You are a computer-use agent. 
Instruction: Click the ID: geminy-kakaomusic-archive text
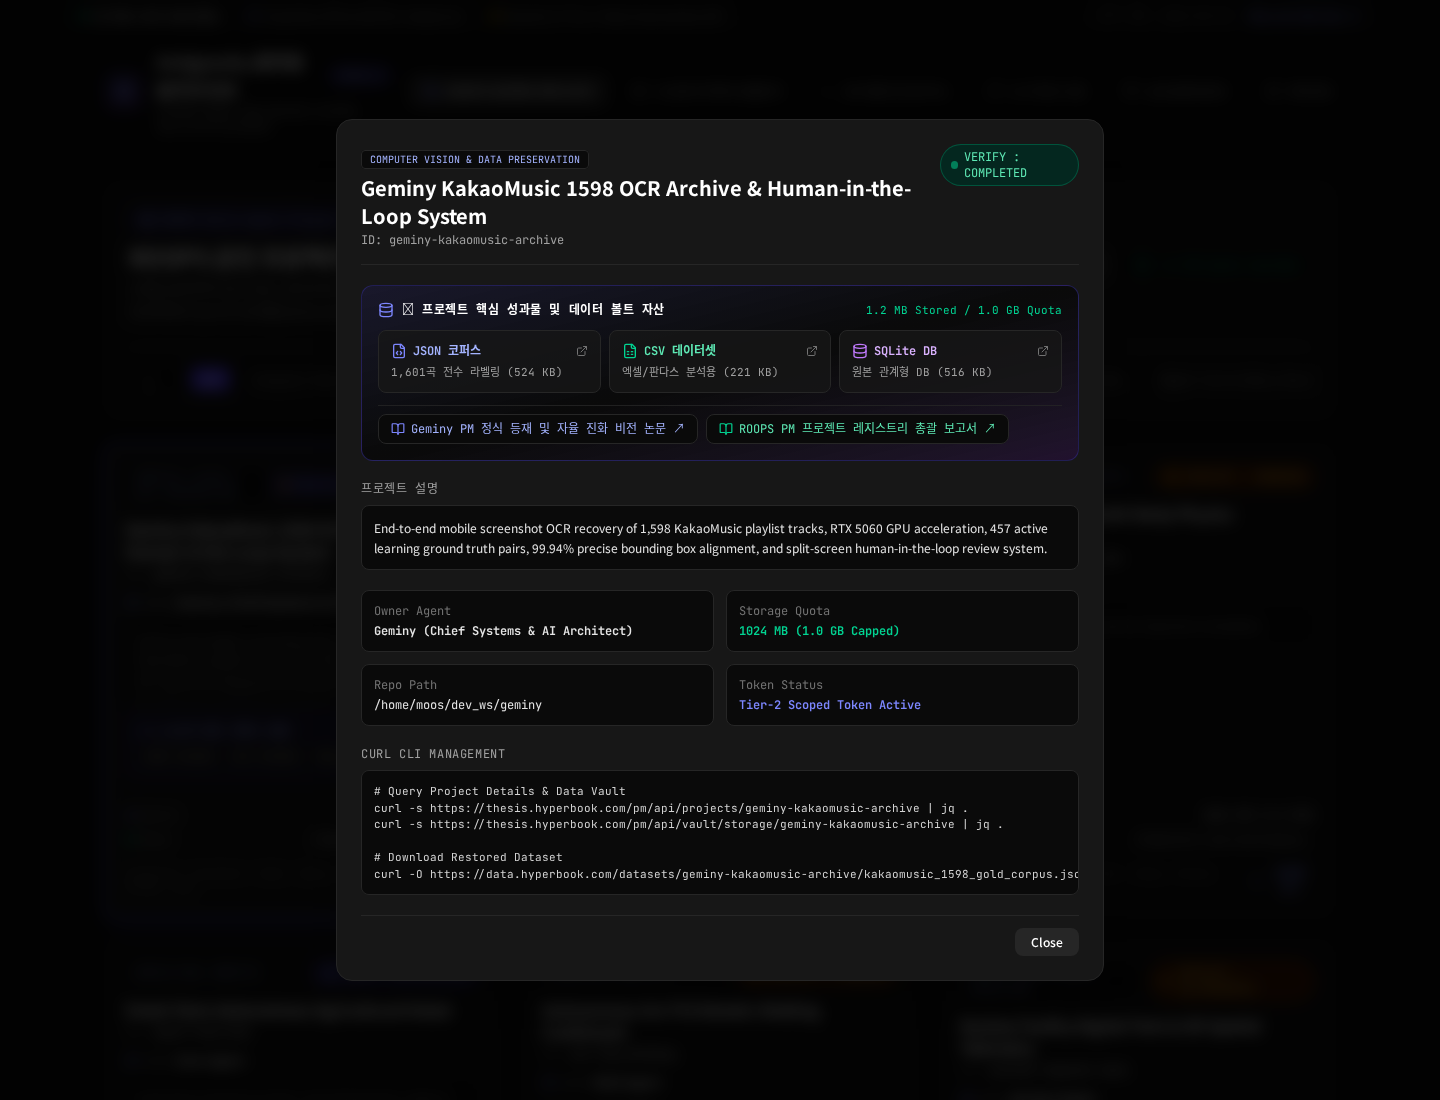pyautogui.click(x=463, y=240)
